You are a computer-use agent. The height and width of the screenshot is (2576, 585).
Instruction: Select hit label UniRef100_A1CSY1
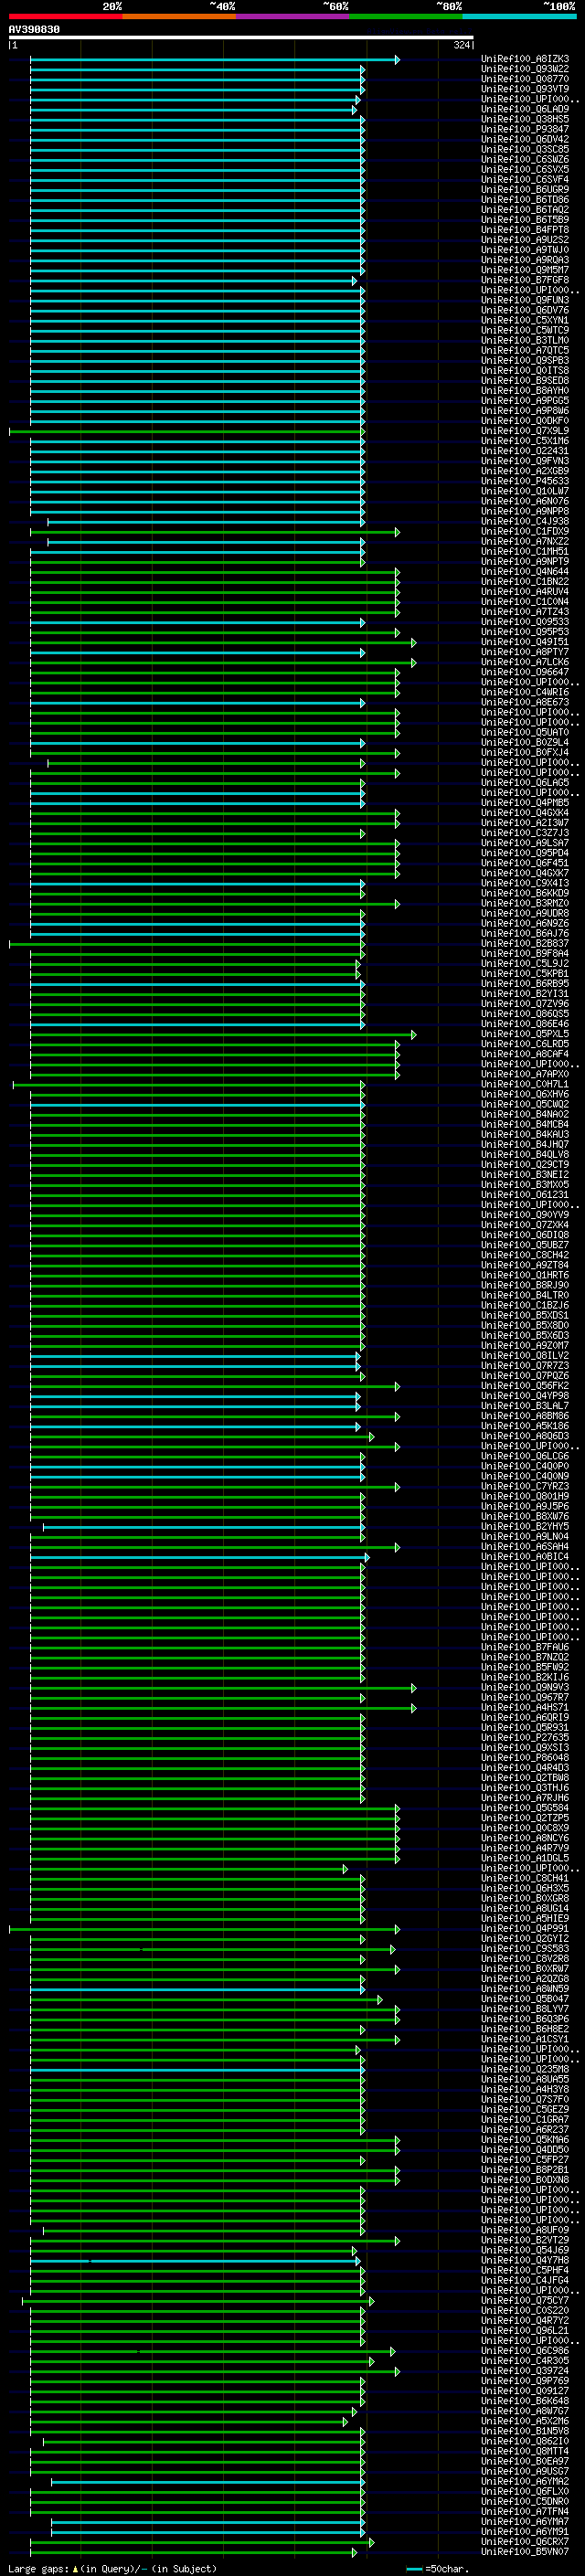(525, 2039)
